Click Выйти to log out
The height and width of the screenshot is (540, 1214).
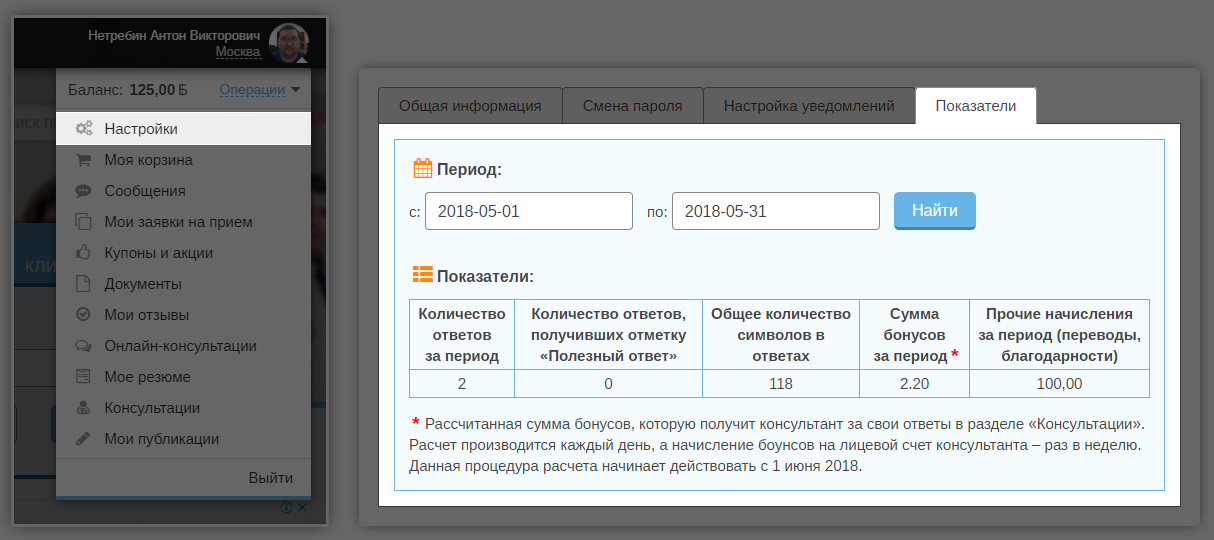(x=270, y=478)
